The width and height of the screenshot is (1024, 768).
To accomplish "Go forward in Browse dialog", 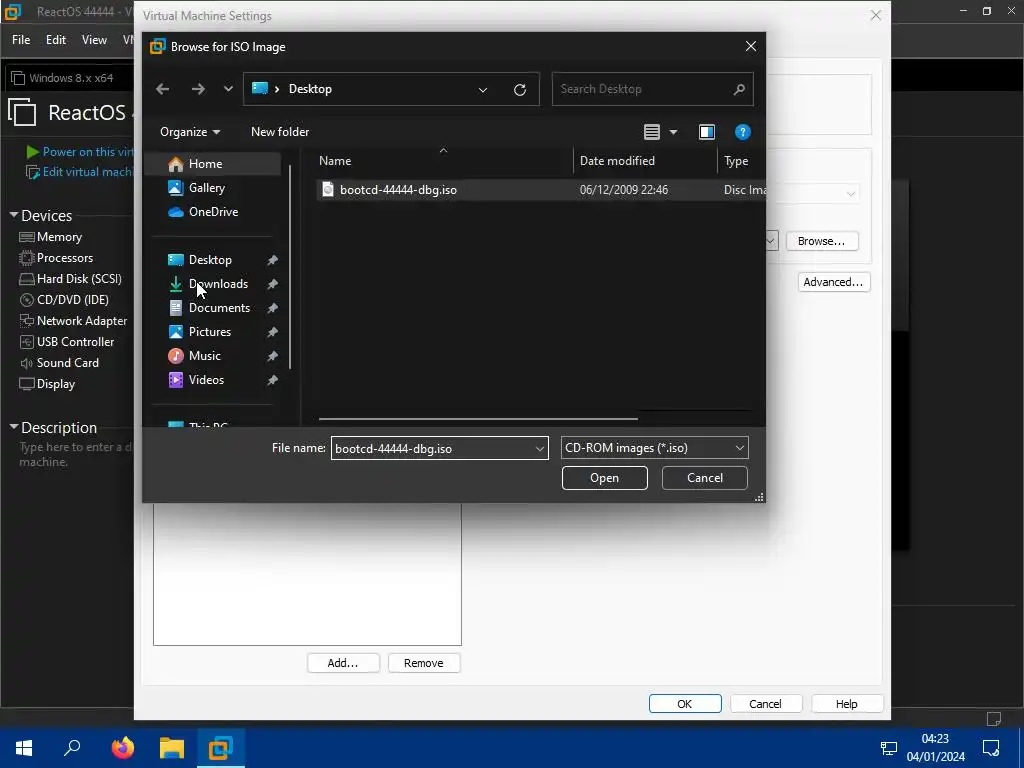I will (x=198, y=89).
